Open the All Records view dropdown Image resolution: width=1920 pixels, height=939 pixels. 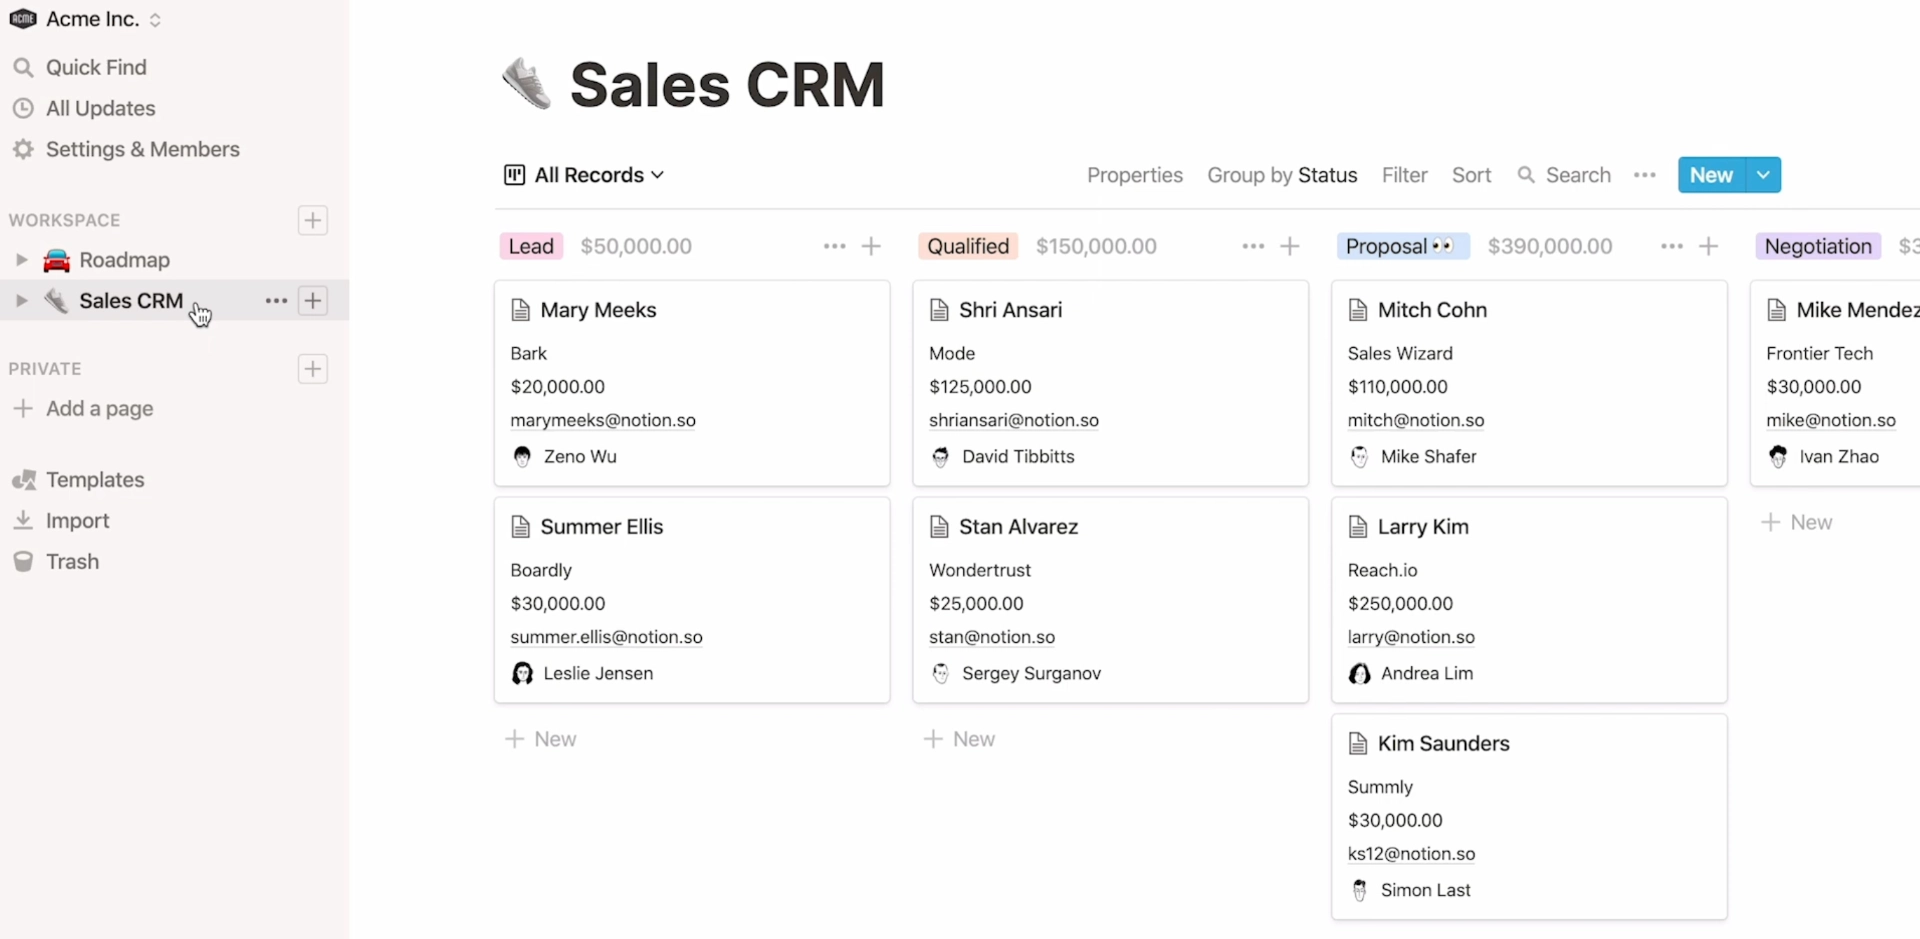585,175
